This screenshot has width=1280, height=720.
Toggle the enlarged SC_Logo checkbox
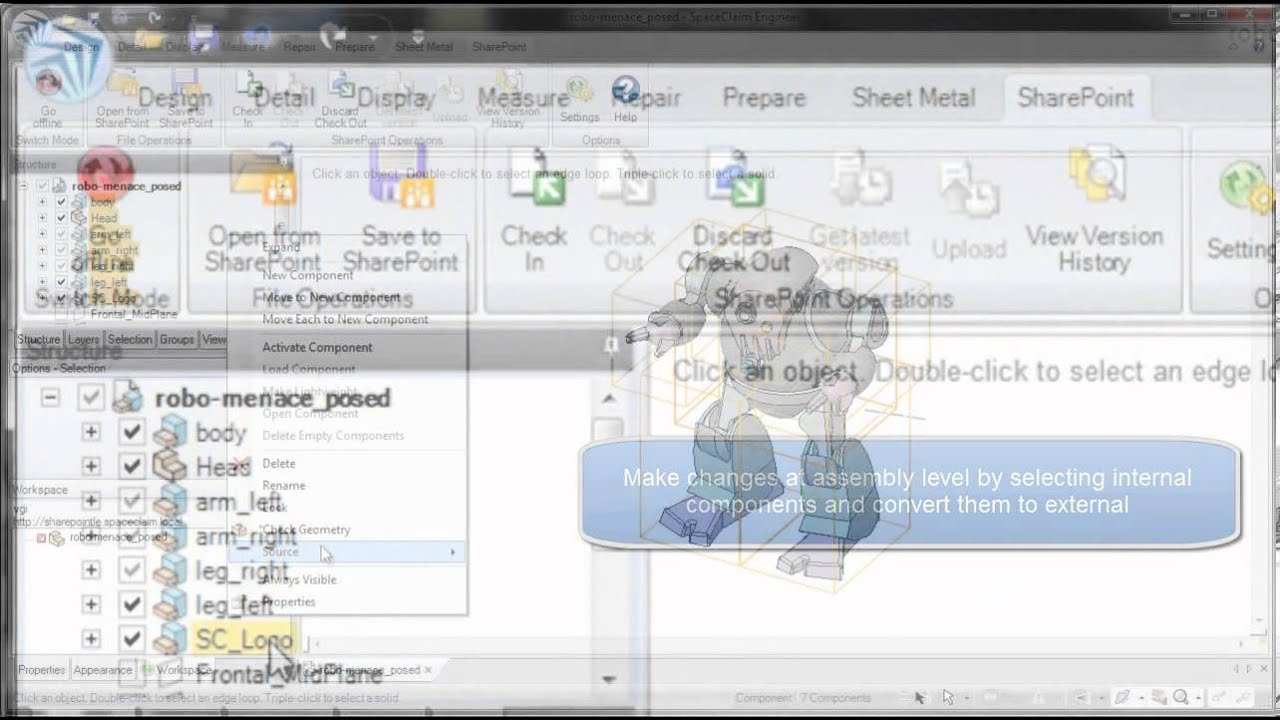pos(131,638)
